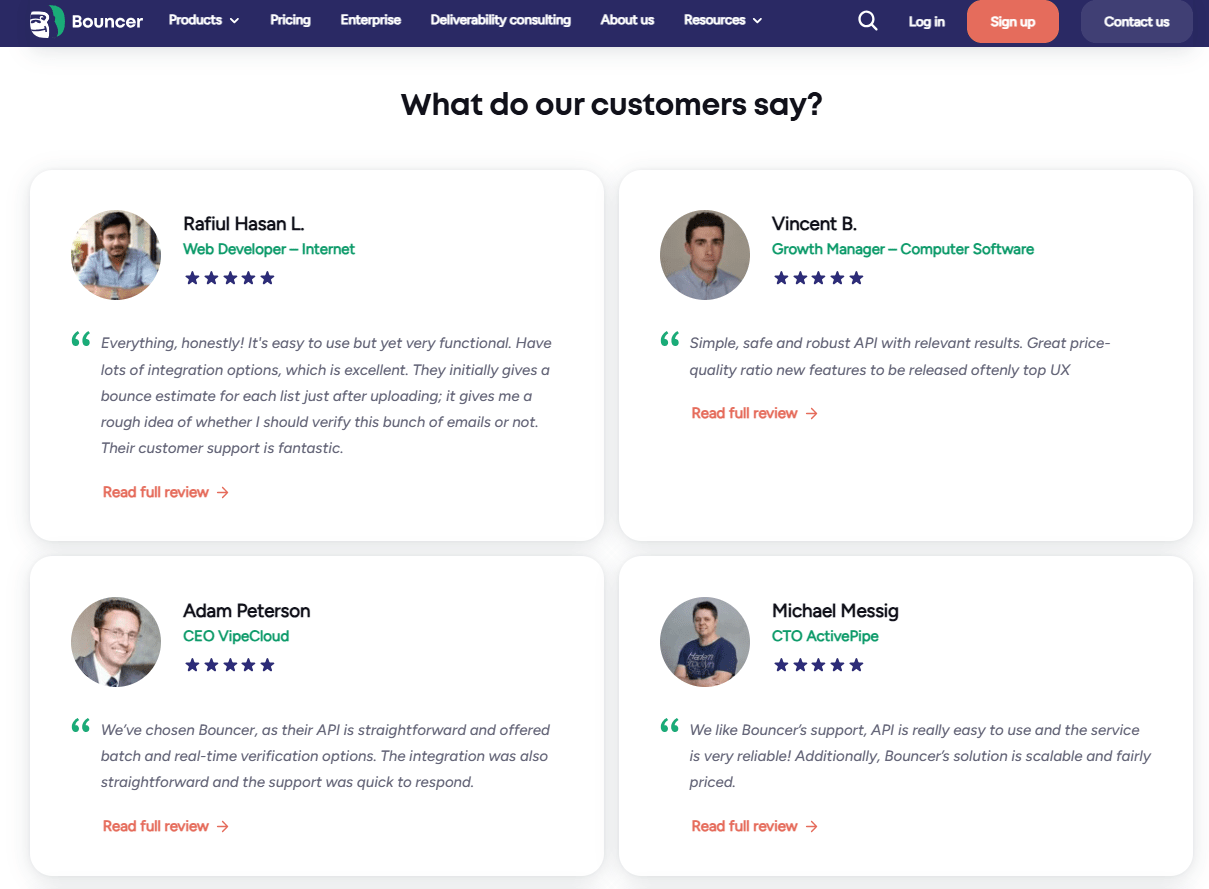Viewport: 1209px width, 889px height.
Task: Click the Bouncer logo icon
Action: pyautogui.click(x=47, y=21)
